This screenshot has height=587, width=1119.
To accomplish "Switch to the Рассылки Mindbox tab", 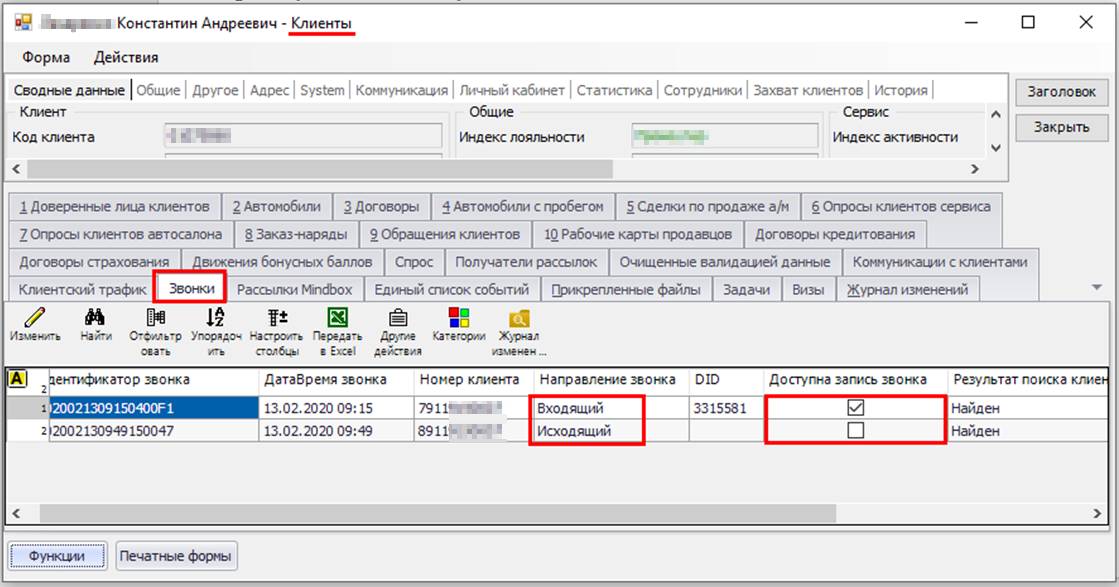I will [295, 290].
